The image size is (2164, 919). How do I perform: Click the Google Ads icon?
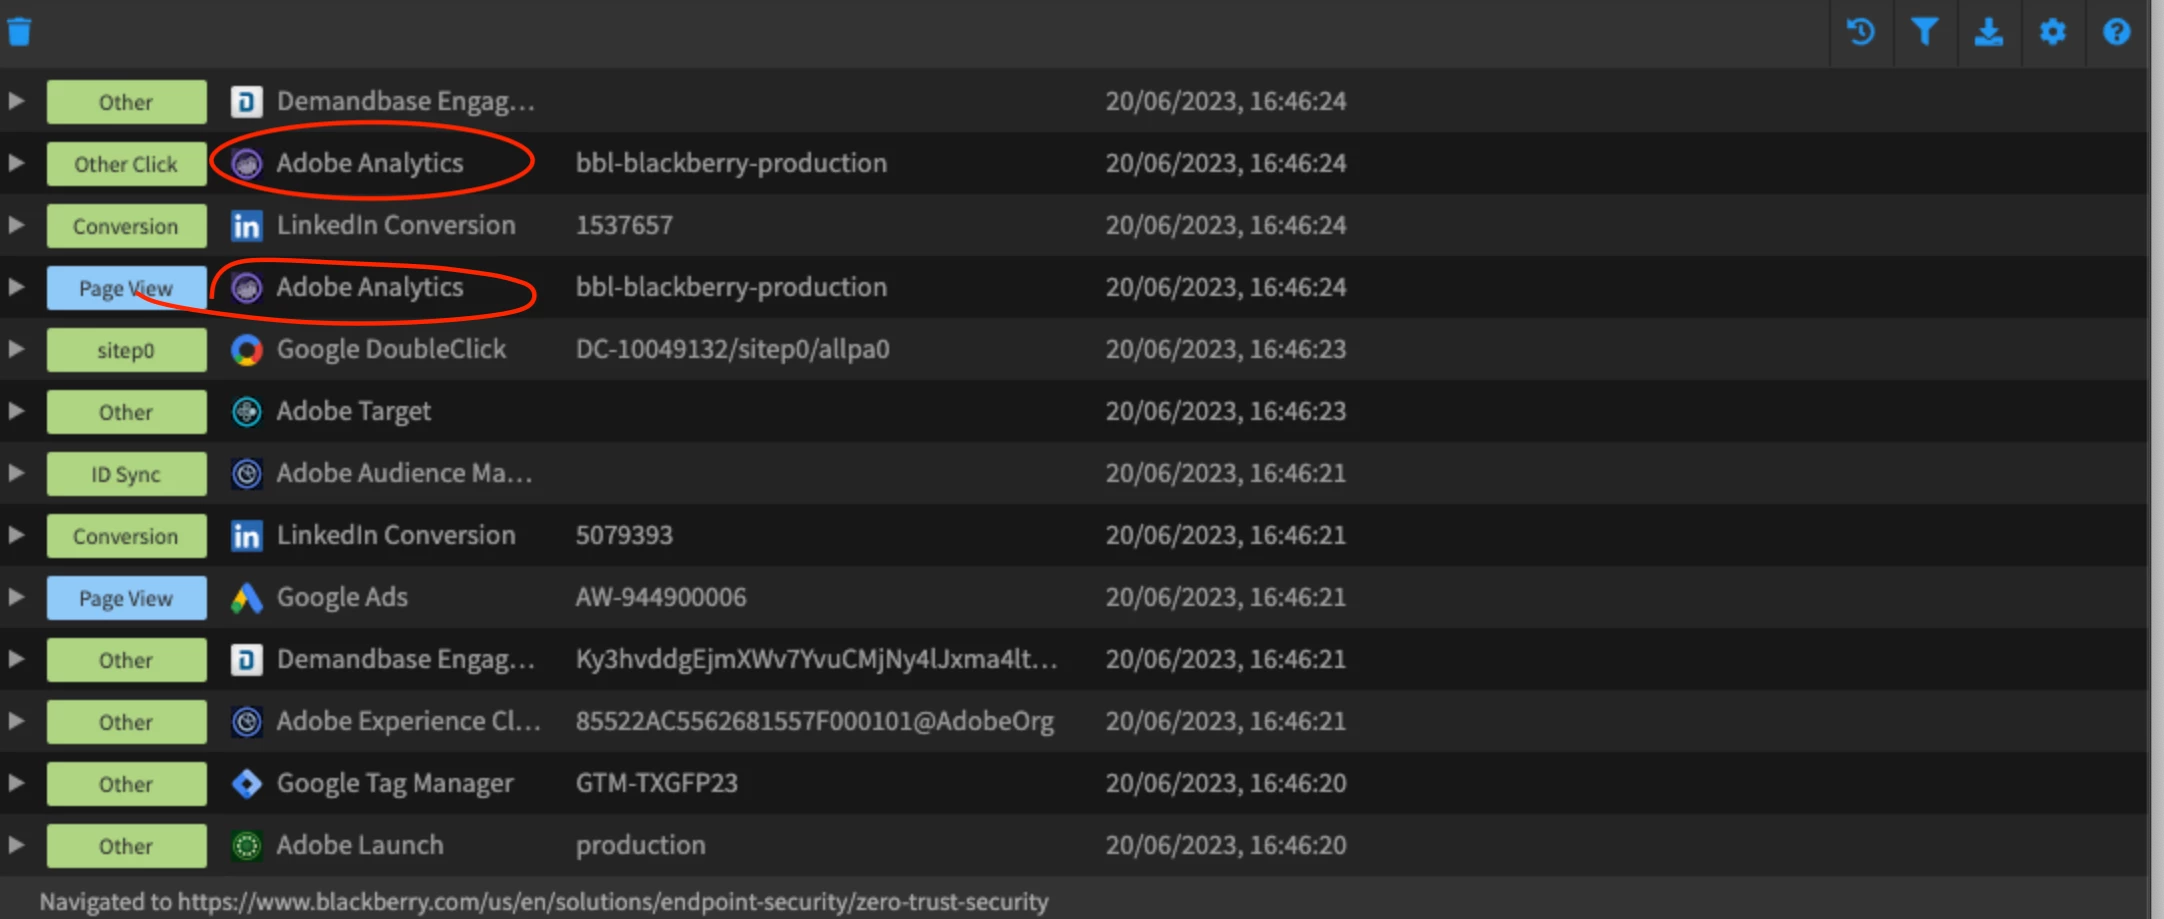[x=246, y=597]
